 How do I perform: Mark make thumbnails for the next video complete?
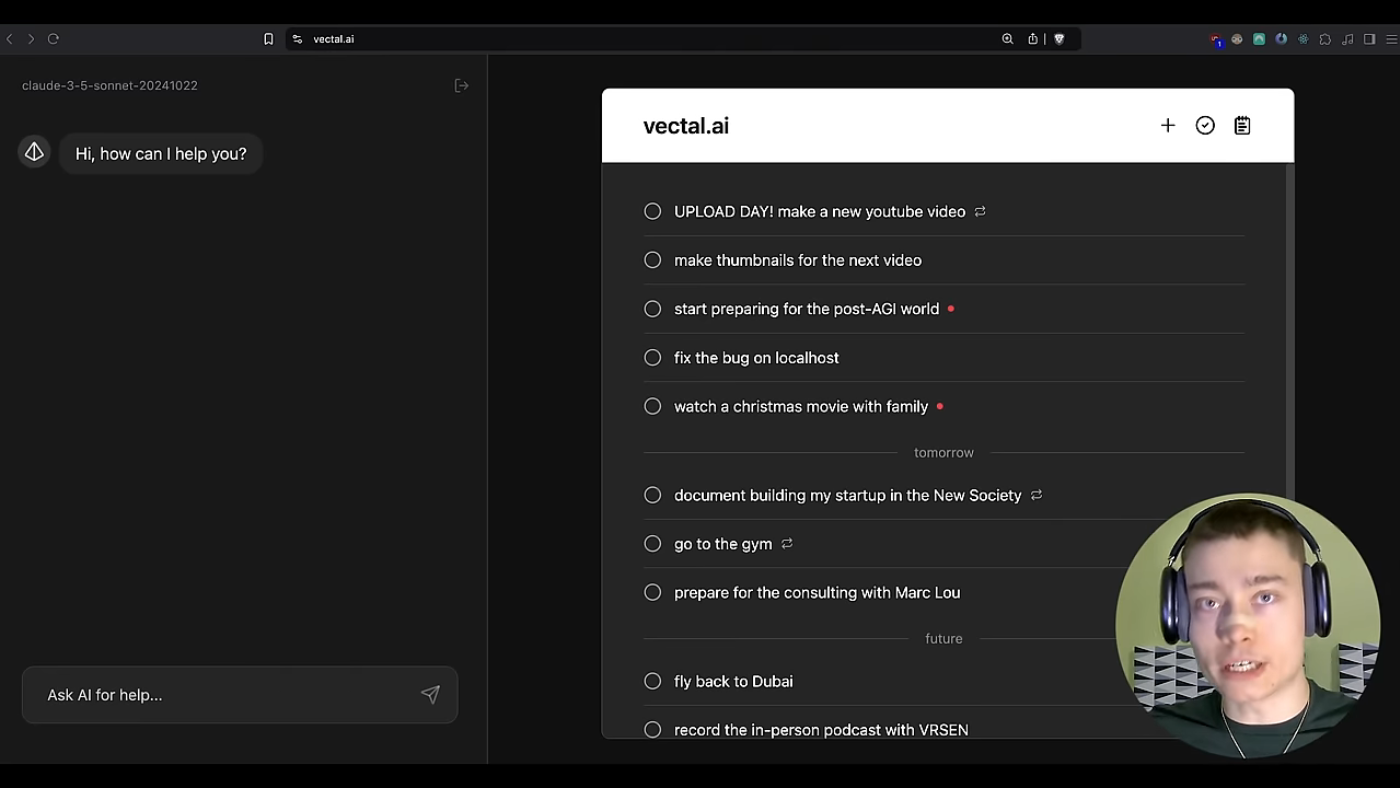(653, 260)
